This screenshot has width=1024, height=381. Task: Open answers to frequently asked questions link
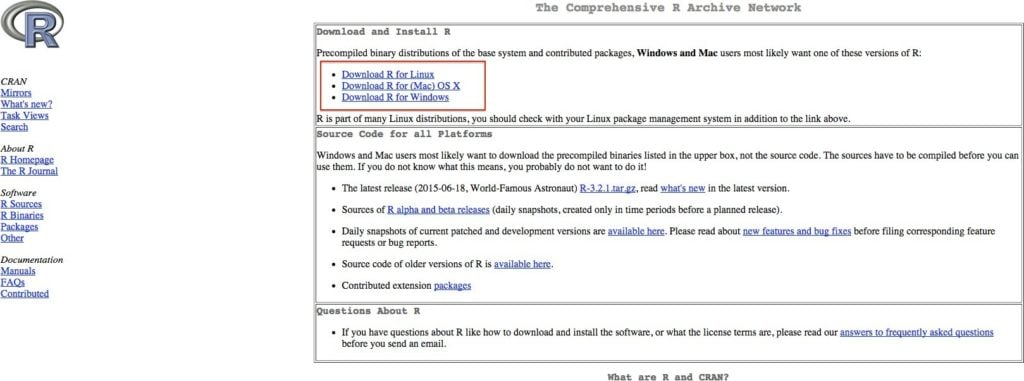[916, 333]
